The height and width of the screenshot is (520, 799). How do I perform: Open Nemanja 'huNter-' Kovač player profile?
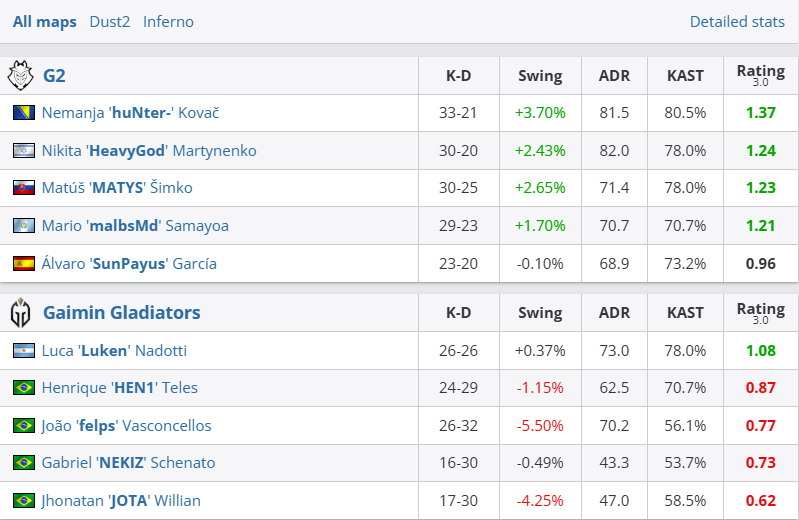pos(130,113)
